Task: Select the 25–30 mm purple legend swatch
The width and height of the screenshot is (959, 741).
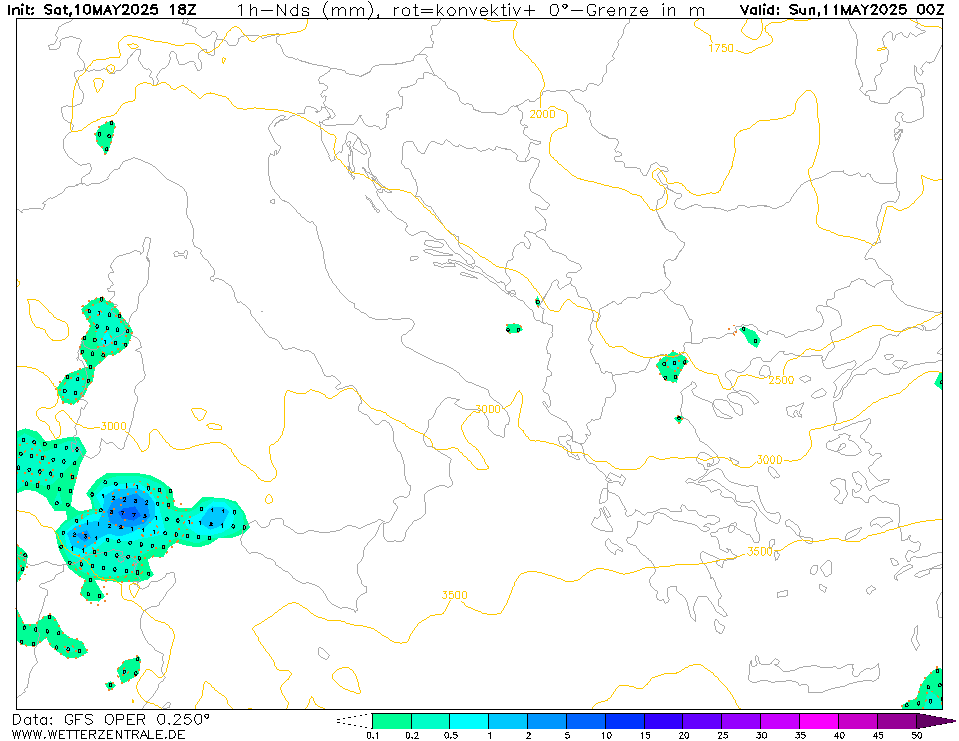Action: click(741, 721)
